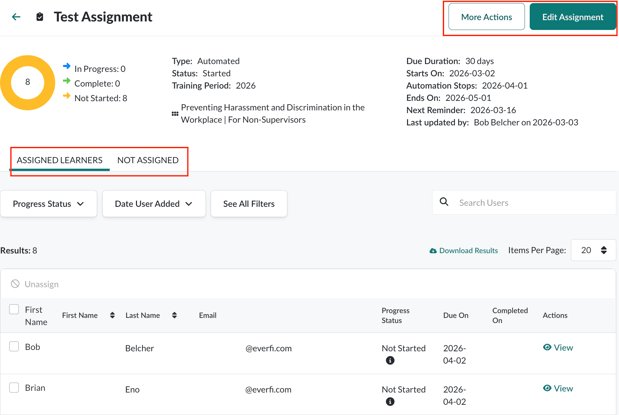Viewport: 619px width, 415px height.
Task: Select the checkbox for Bob Belcher
Action: 14,347
